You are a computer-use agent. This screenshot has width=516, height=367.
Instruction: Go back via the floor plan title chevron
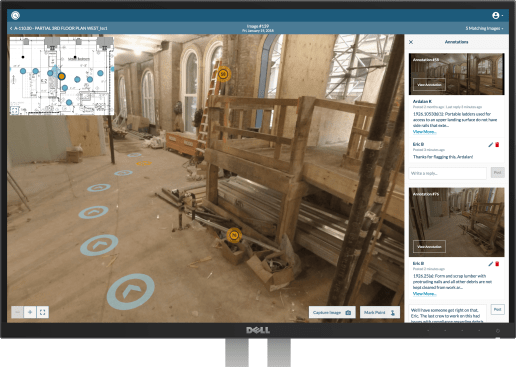[11, 28]
